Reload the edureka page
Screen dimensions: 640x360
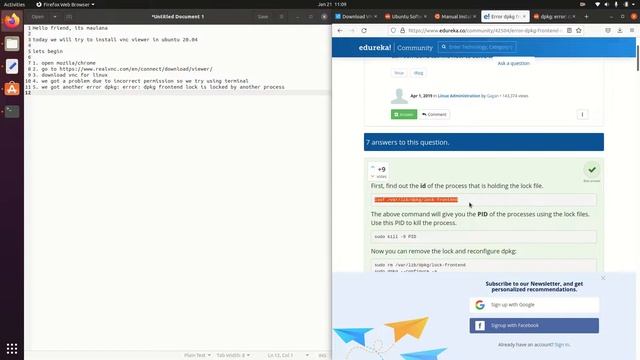point(364,31)
